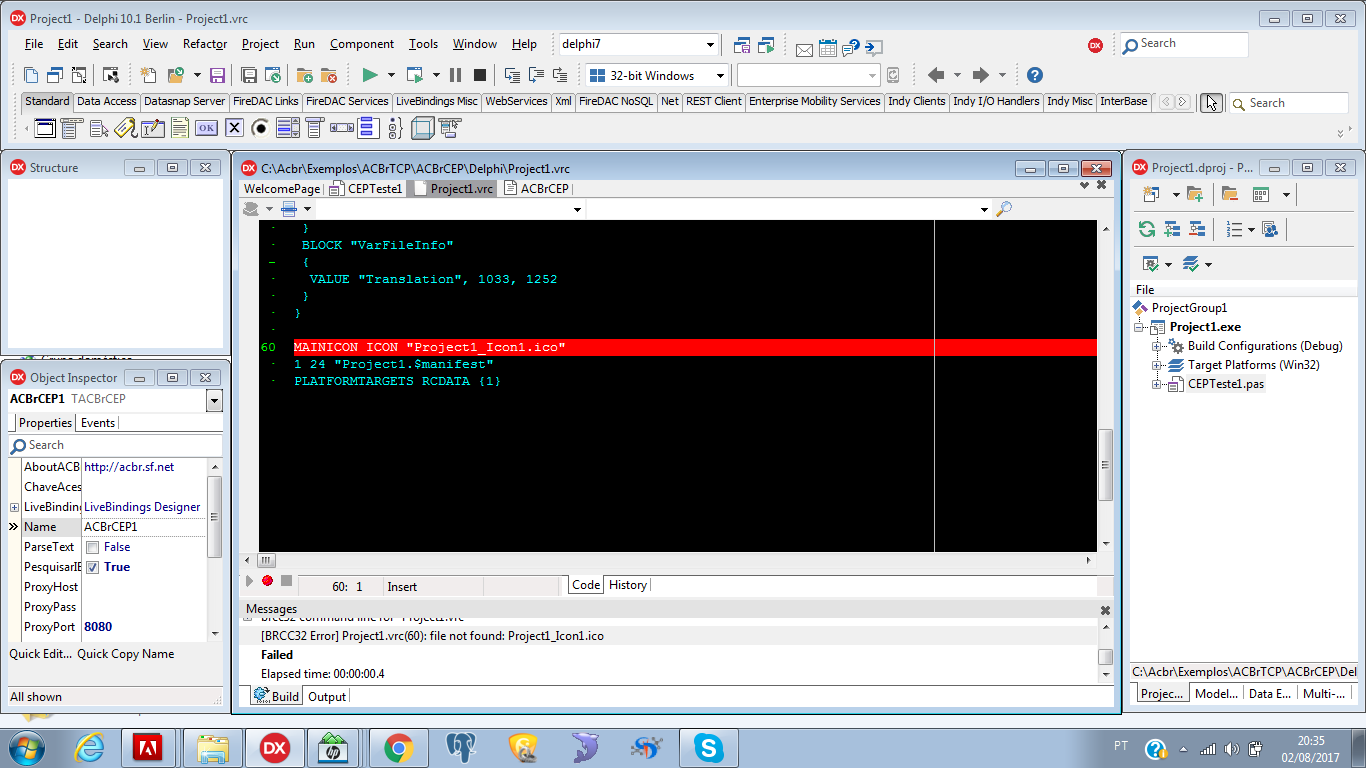Select the TEdit component in palette
Screen dimensions: 1366x768
click(x=152, y=128)
